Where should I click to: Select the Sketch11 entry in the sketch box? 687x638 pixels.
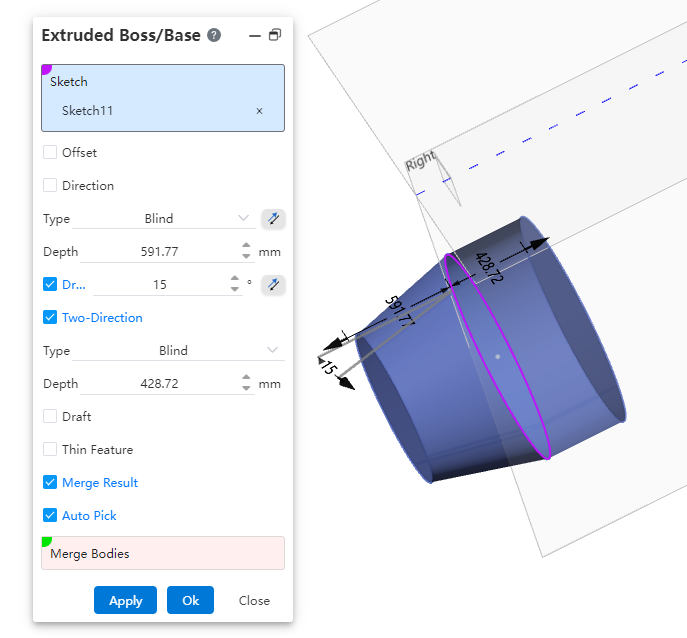point(88,110)
